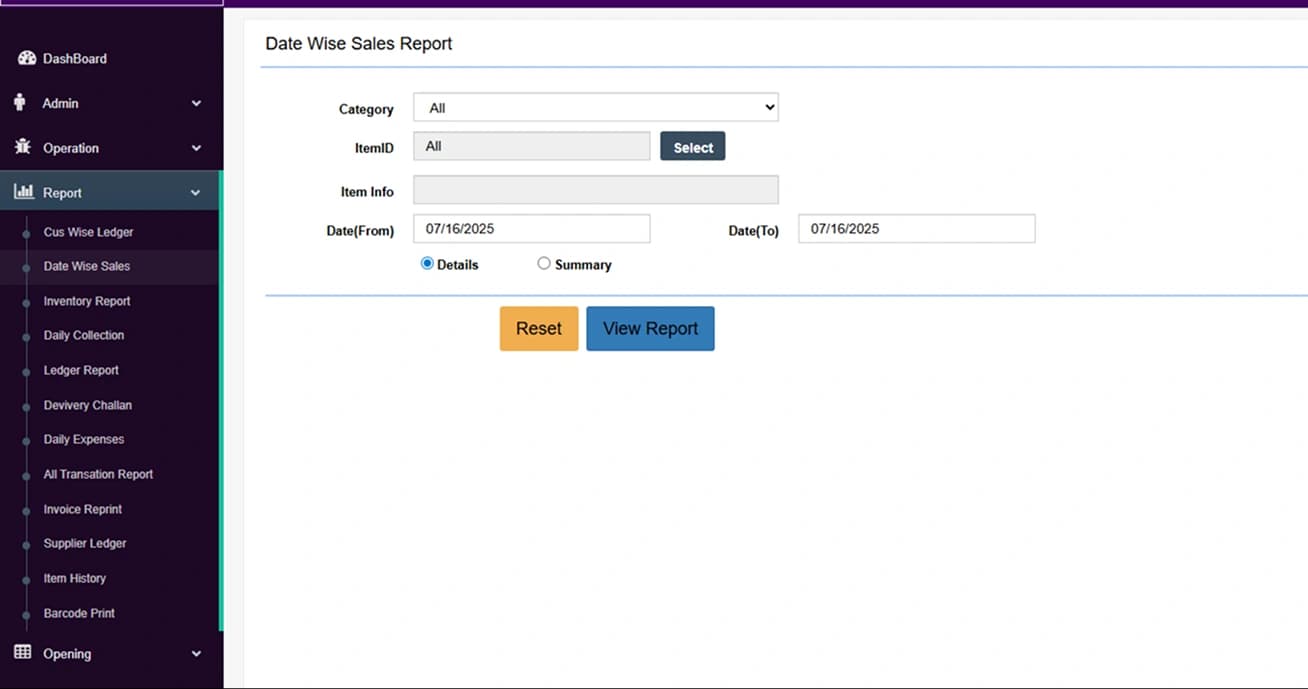Expand the Admin menu chevron

pyautogui.click(x=196, y=103)
